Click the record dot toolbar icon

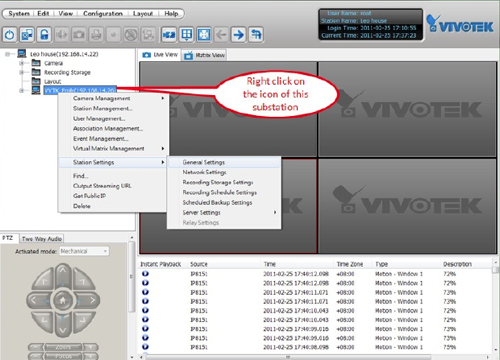coord(114,34)
